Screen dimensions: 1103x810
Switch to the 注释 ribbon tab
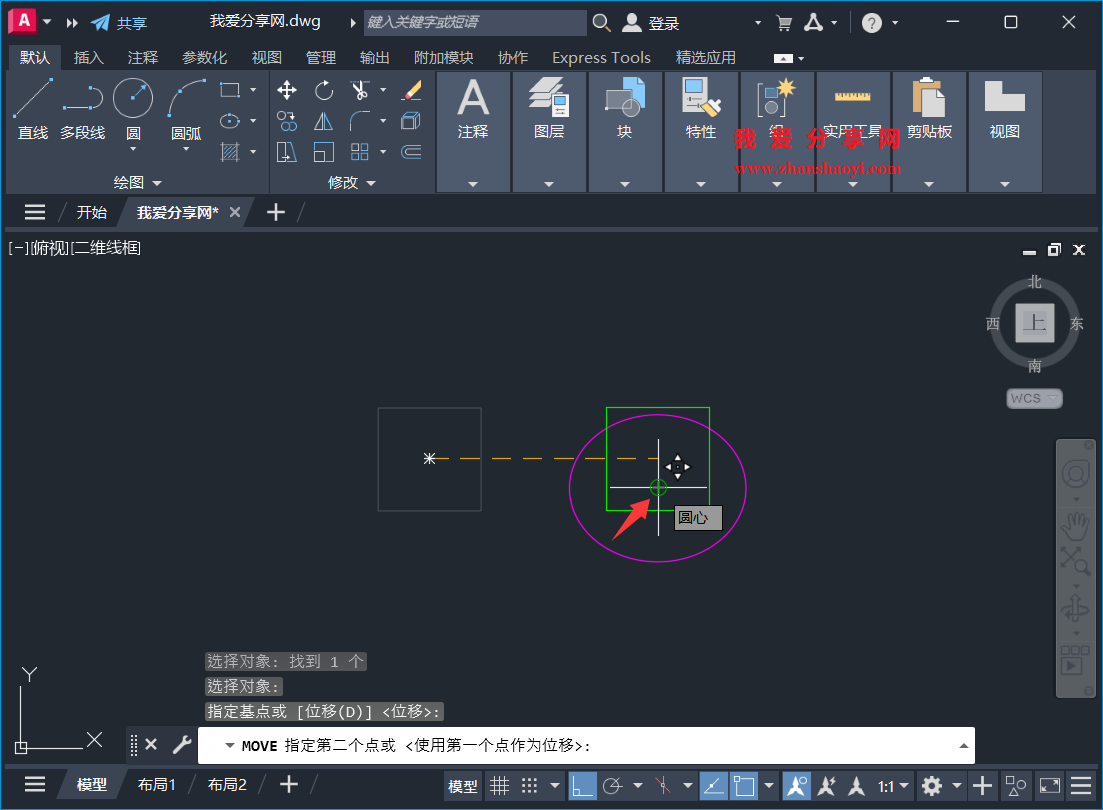(143, 58)
